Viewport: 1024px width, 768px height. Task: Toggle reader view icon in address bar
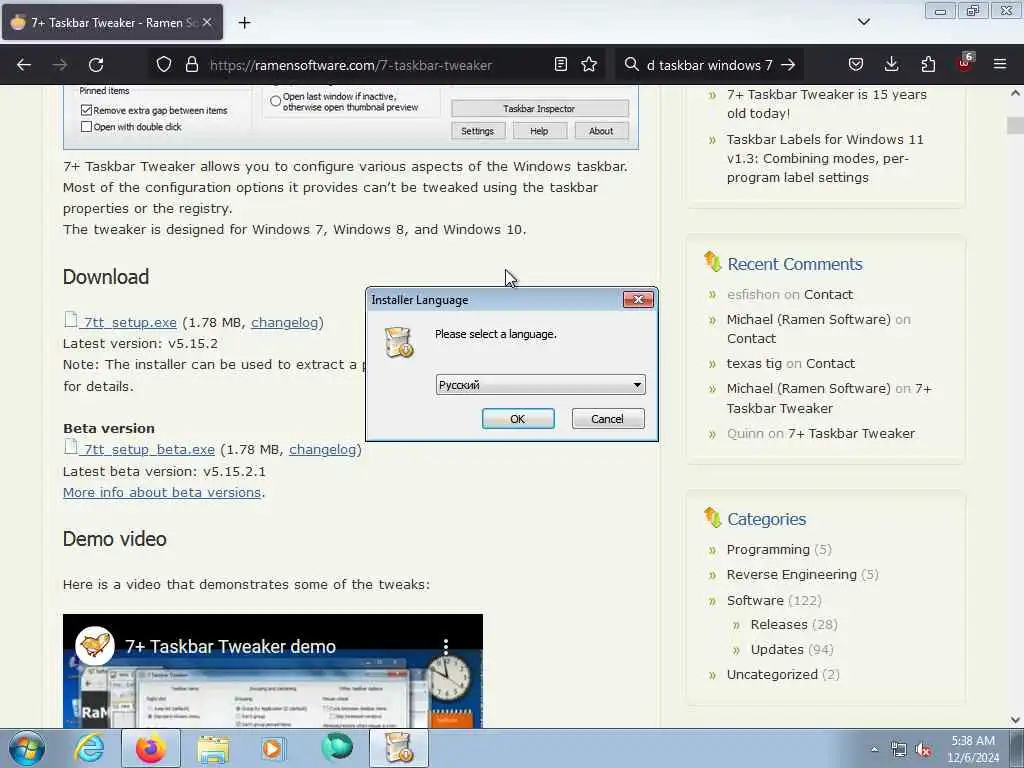pyautogui.click(x=560, y=64)
